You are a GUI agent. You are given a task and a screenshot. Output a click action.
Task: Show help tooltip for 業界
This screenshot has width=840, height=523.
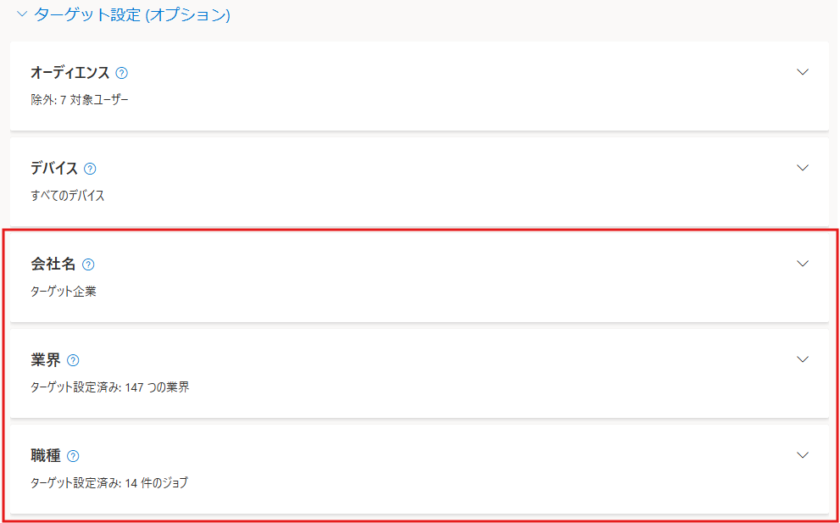73,360
